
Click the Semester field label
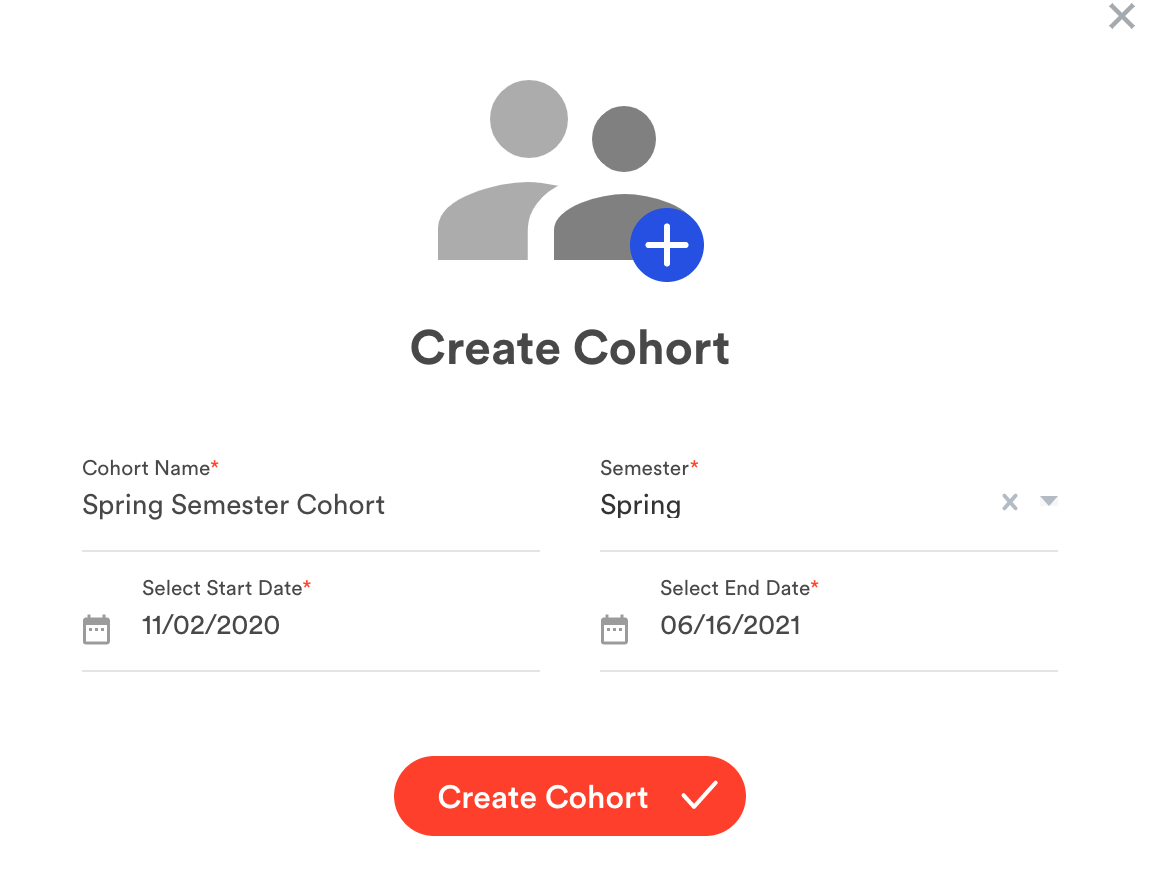[x=644, y=468]
